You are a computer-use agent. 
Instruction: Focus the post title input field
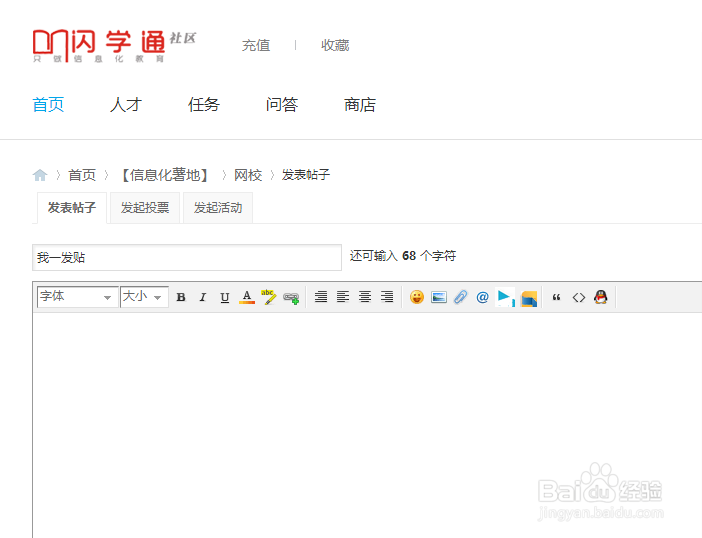[187, 257]
